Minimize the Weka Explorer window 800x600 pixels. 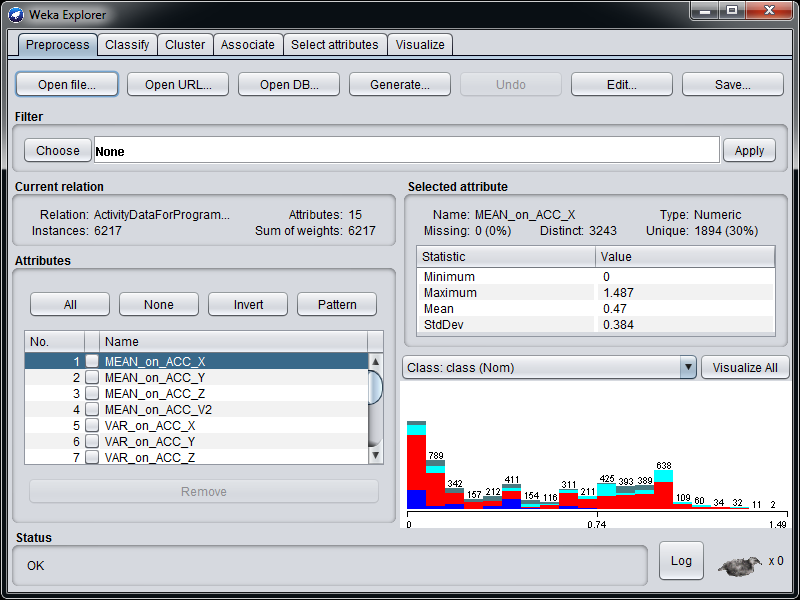tap(705, 11)
